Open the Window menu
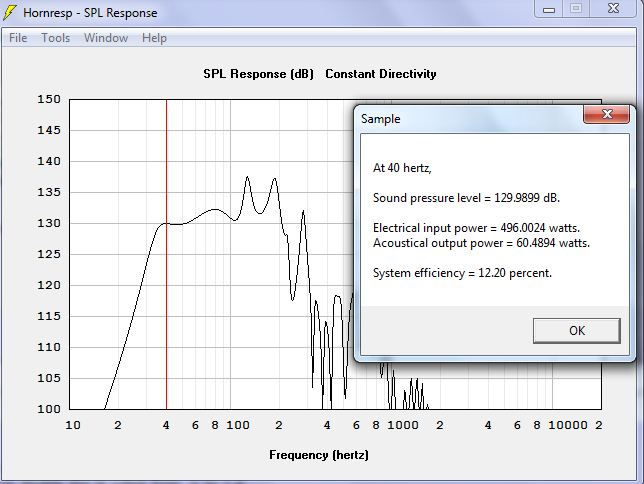 tap(106, 38)
